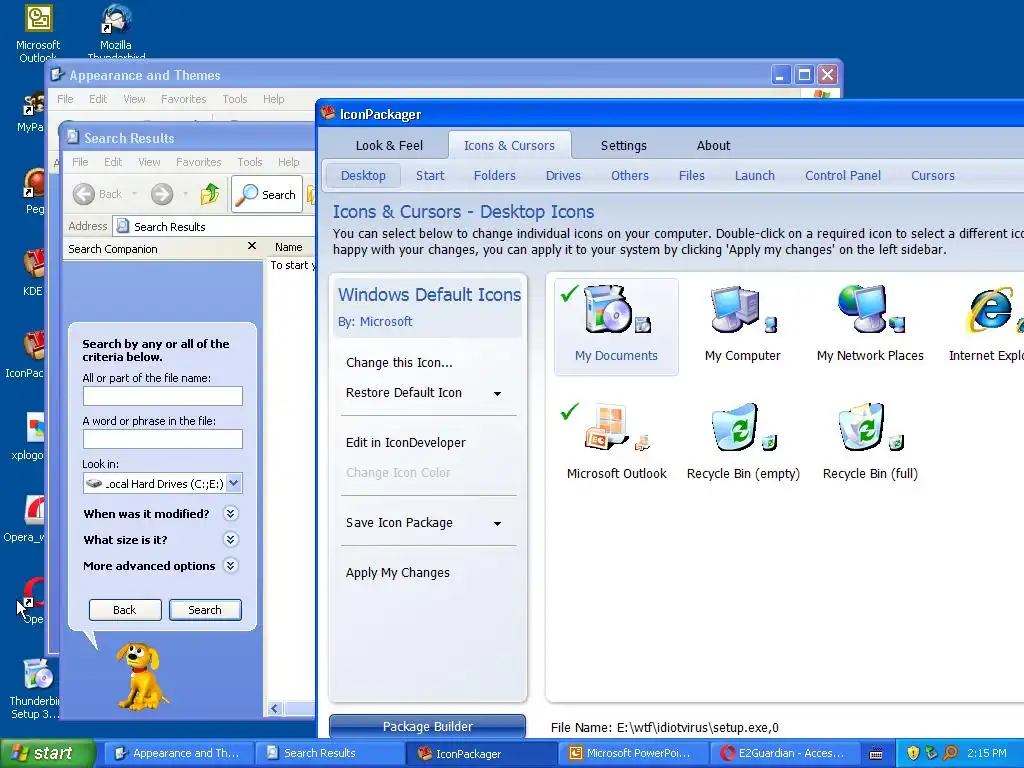The image size is (1024, 768).
Task: Click the Search toolbar button with magnifier
Action: (267, 194)
